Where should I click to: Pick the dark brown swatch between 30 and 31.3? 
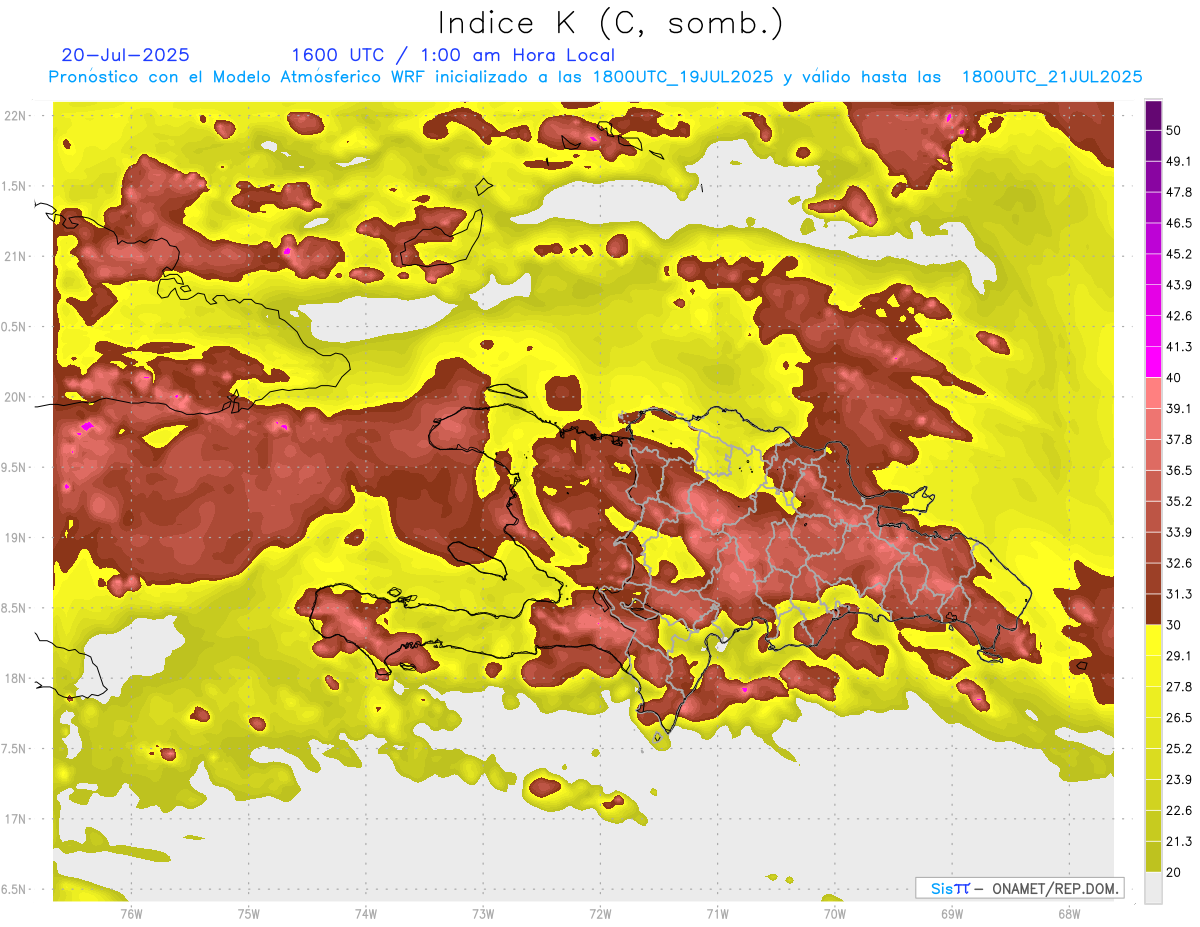[1153, 609]
